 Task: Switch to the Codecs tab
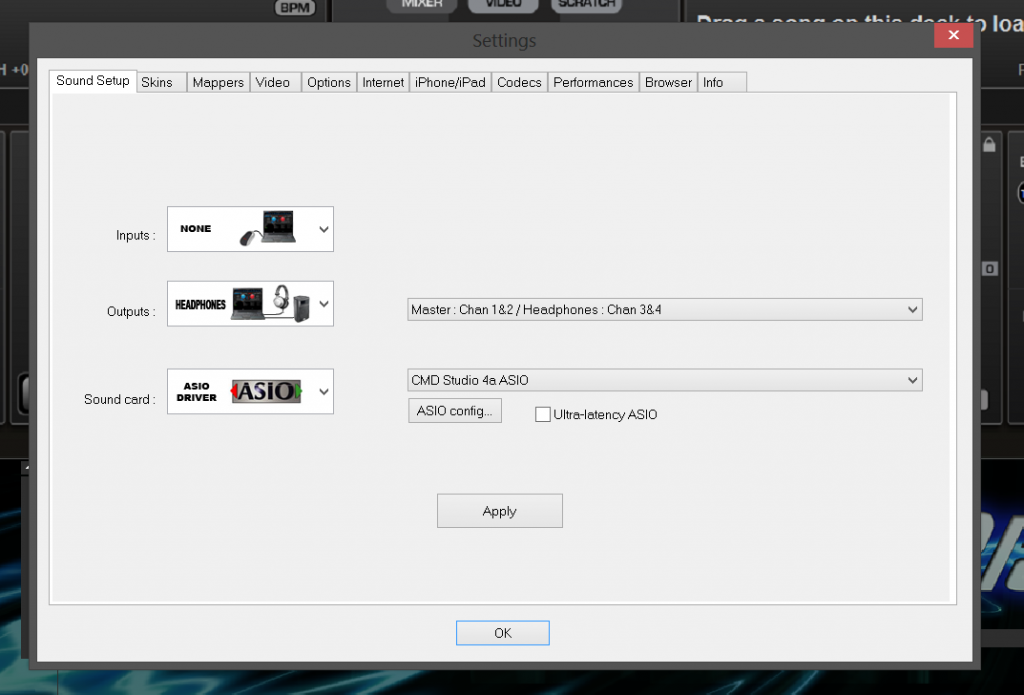[x=520, y=82]
